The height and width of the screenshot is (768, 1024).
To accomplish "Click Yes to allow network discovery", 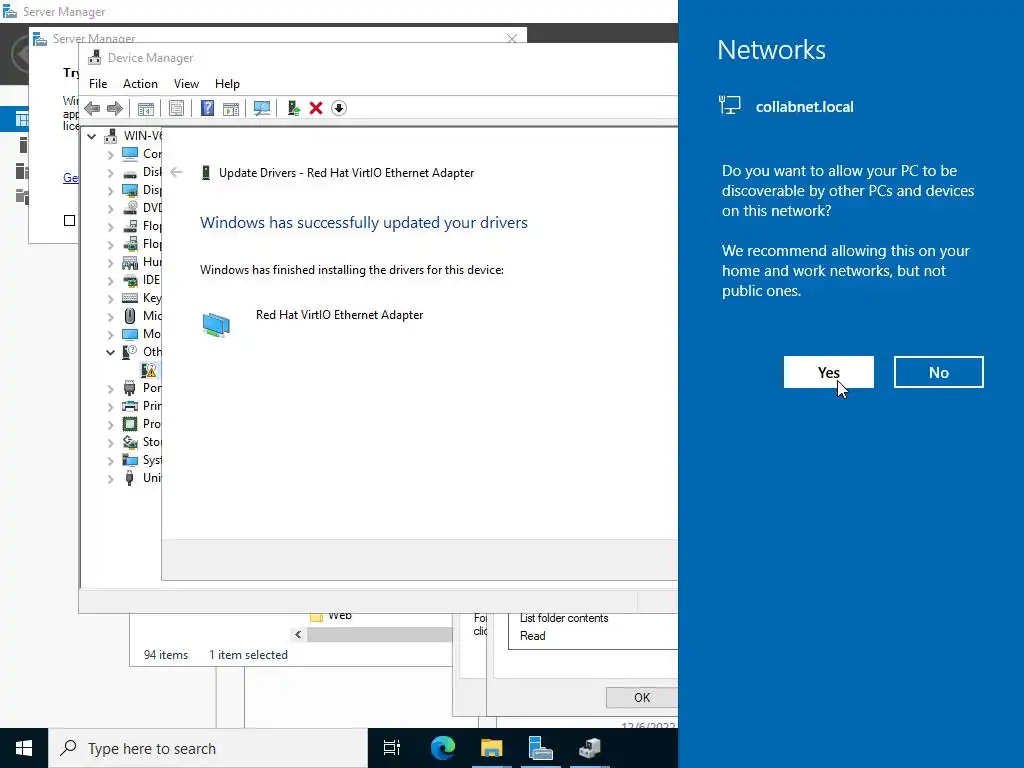I will point(828,372).
